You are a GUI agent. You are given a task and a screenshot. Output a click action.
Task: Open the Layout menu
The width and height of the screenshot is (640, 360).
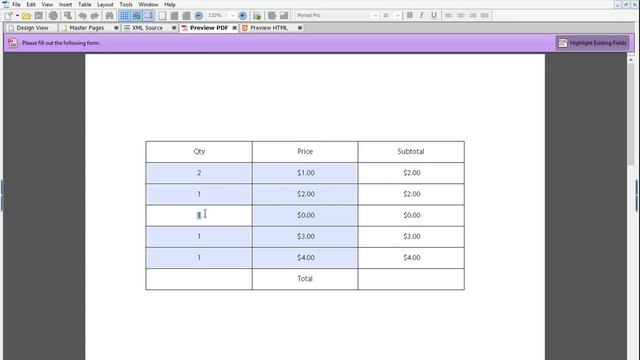(105, 4)
